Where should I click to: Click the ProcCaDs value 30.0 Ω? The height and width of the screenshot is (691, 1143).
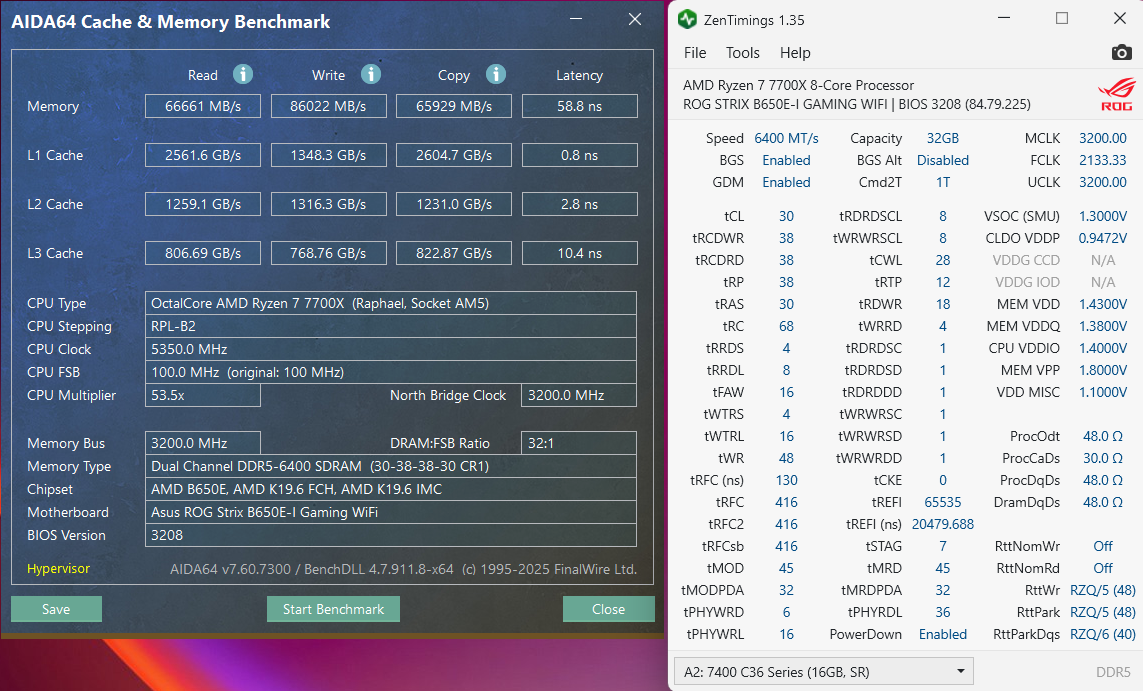[x=1102, y=458]
